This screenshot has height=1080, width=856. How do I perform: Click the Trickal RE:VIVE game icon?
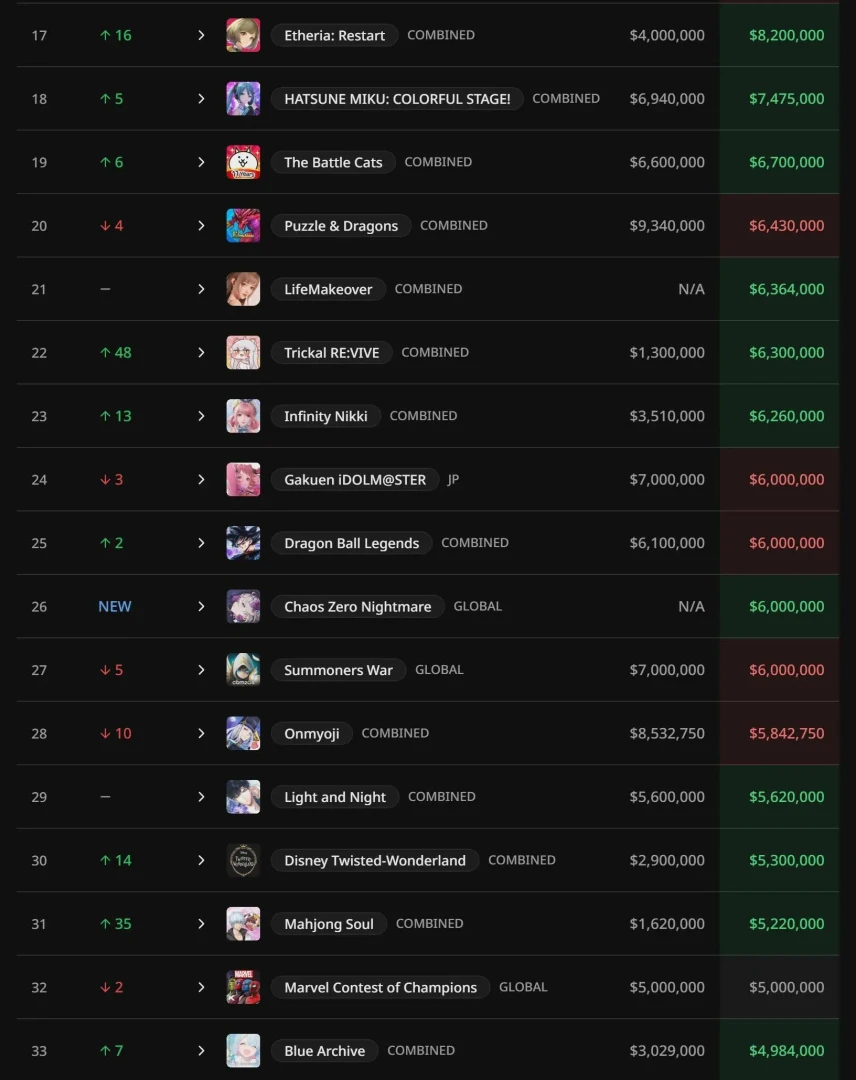tap(243, 353)
